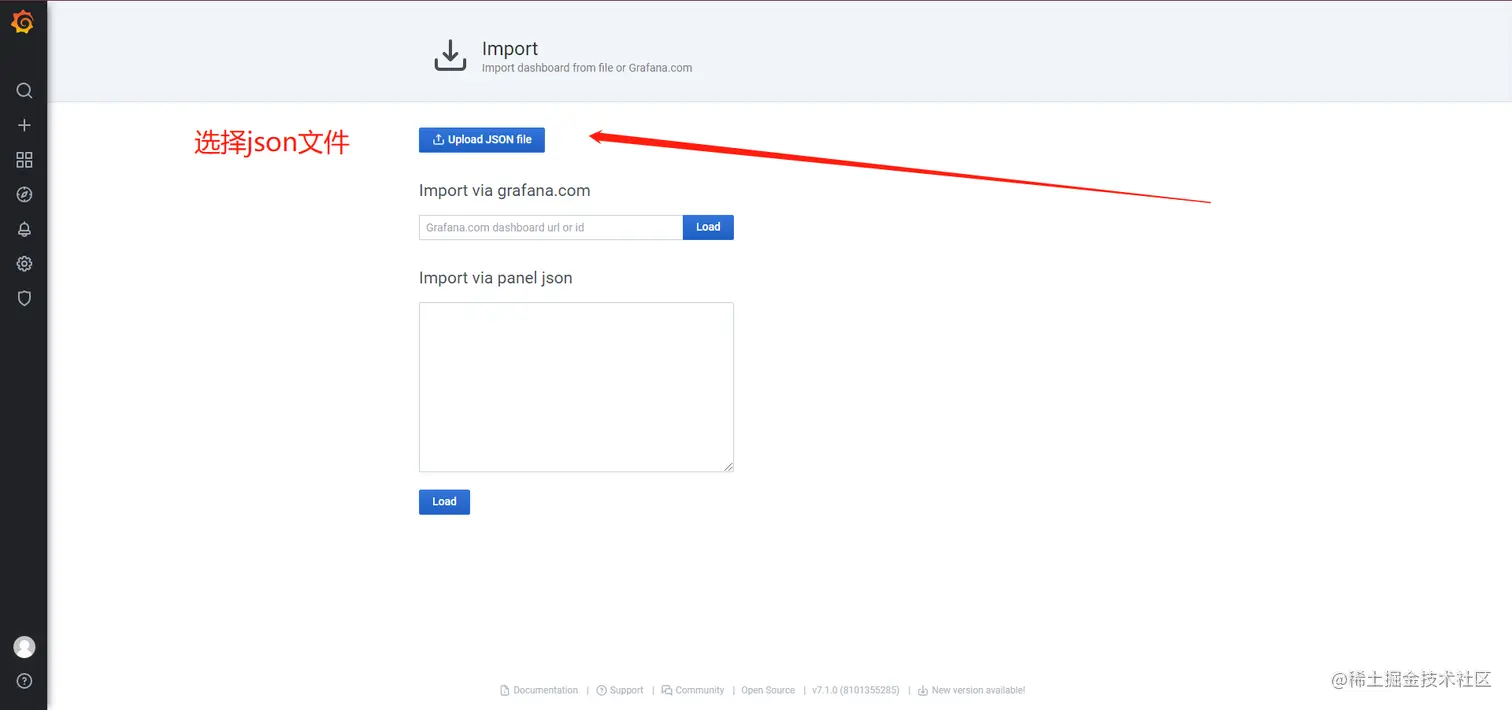The image size is (1512, 710).
Task: Open the Documentation footer link
Action: point(539,690)
